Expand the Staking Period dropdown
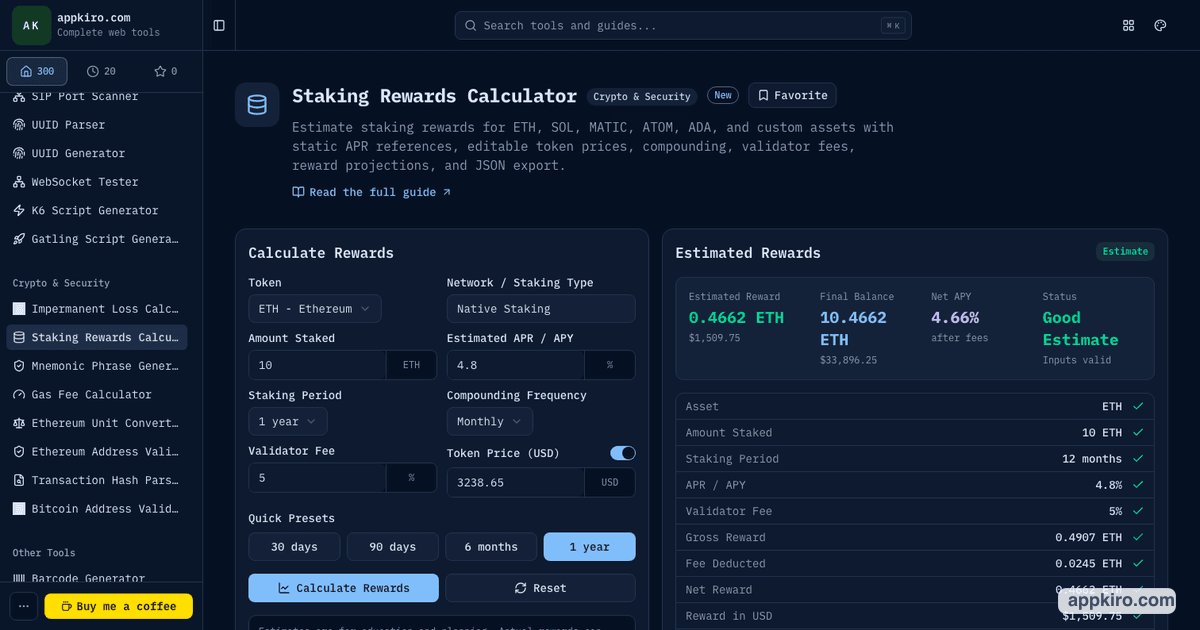The height and width of the screenshot is (630, 1200). click(x=287, y=422)
